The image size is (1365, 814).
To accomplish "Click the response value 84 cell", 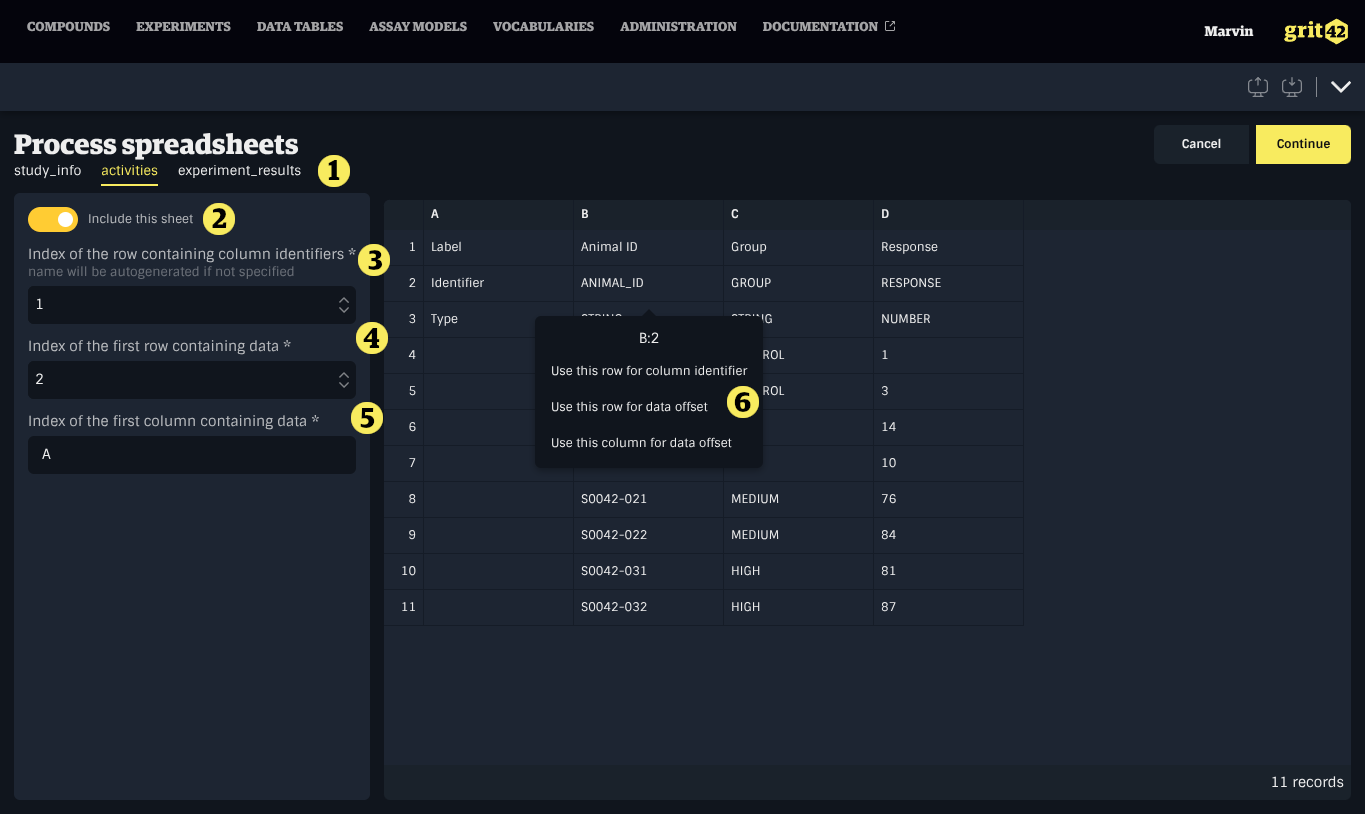I will point(949,535).
